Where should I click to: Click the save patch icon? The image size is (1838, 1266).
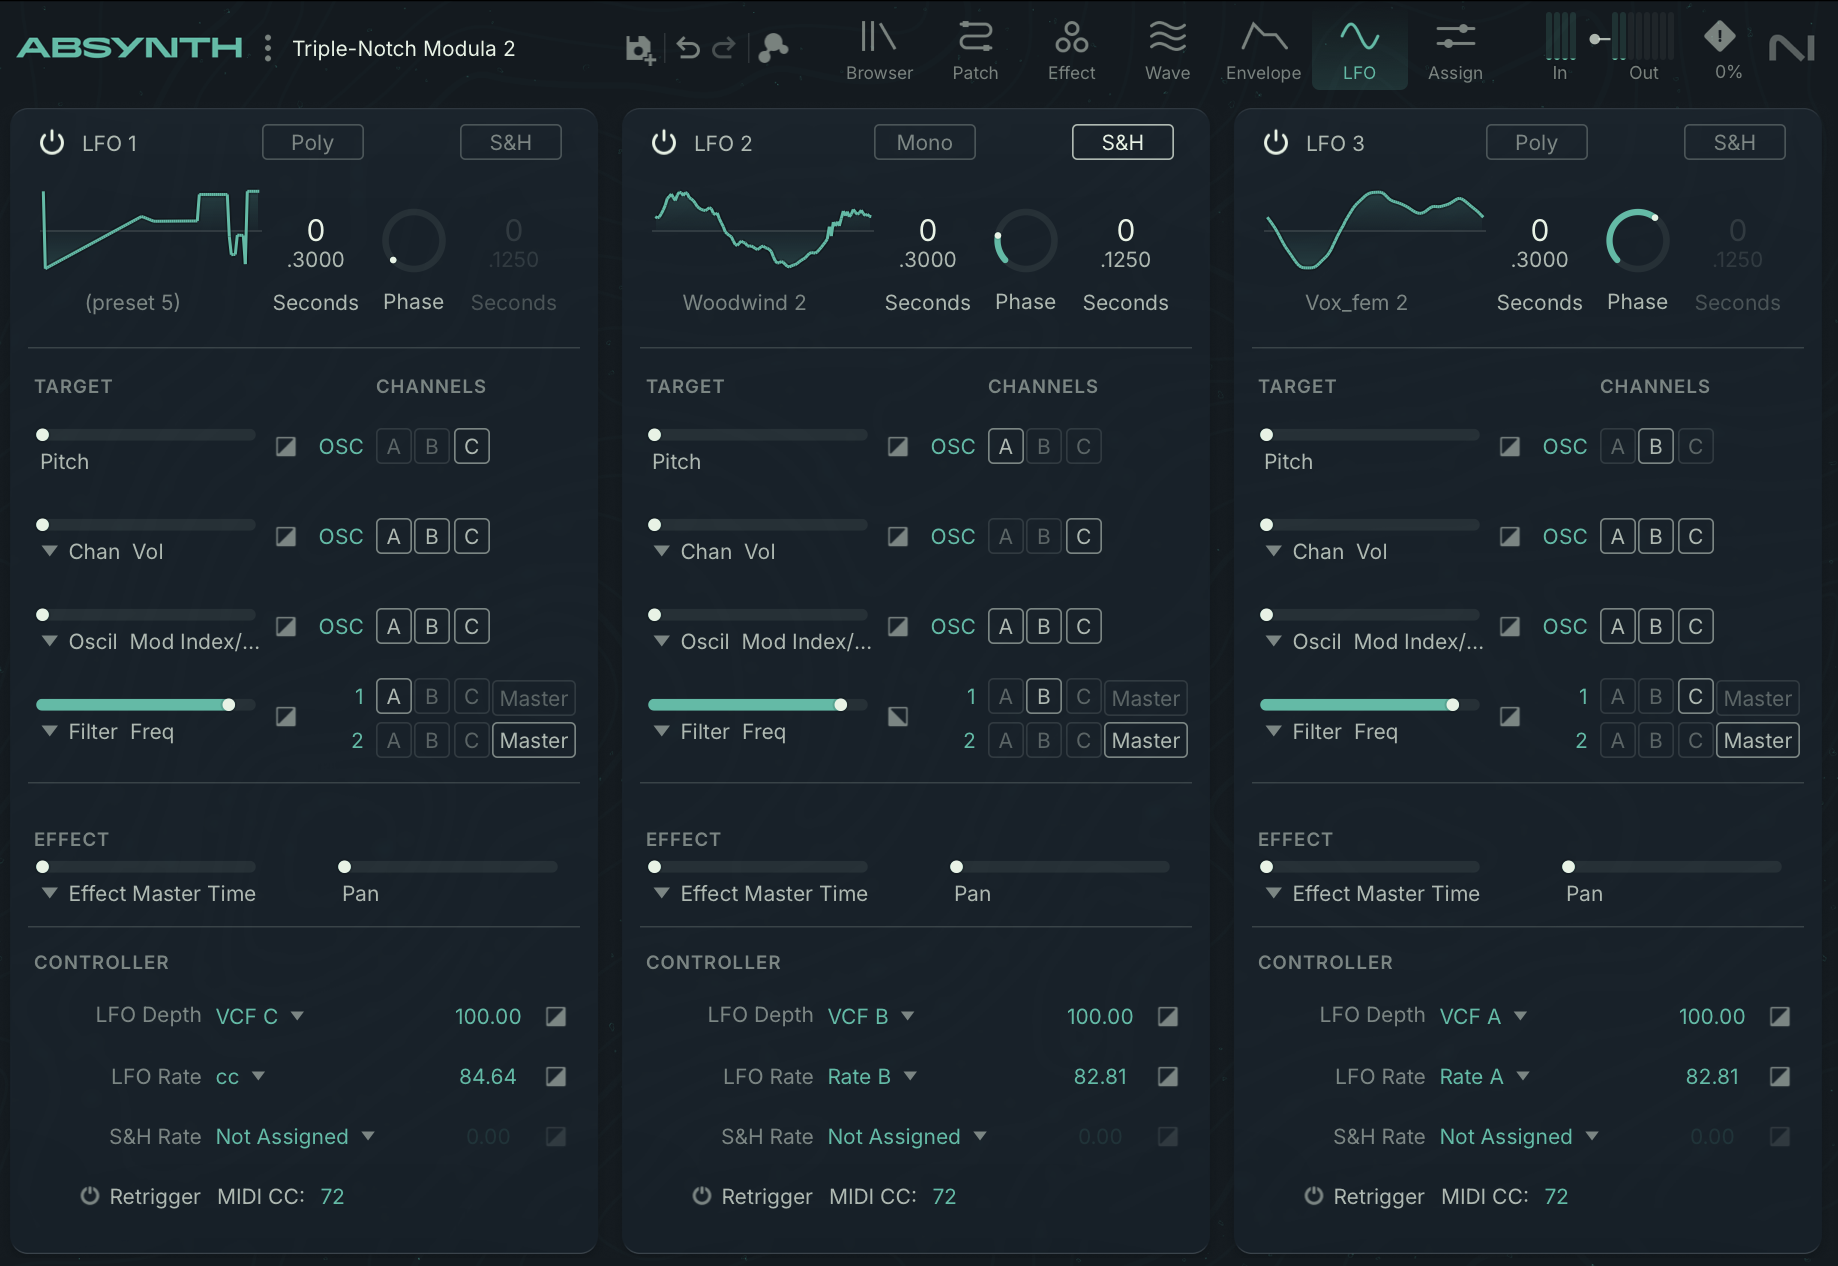[640, 47]
